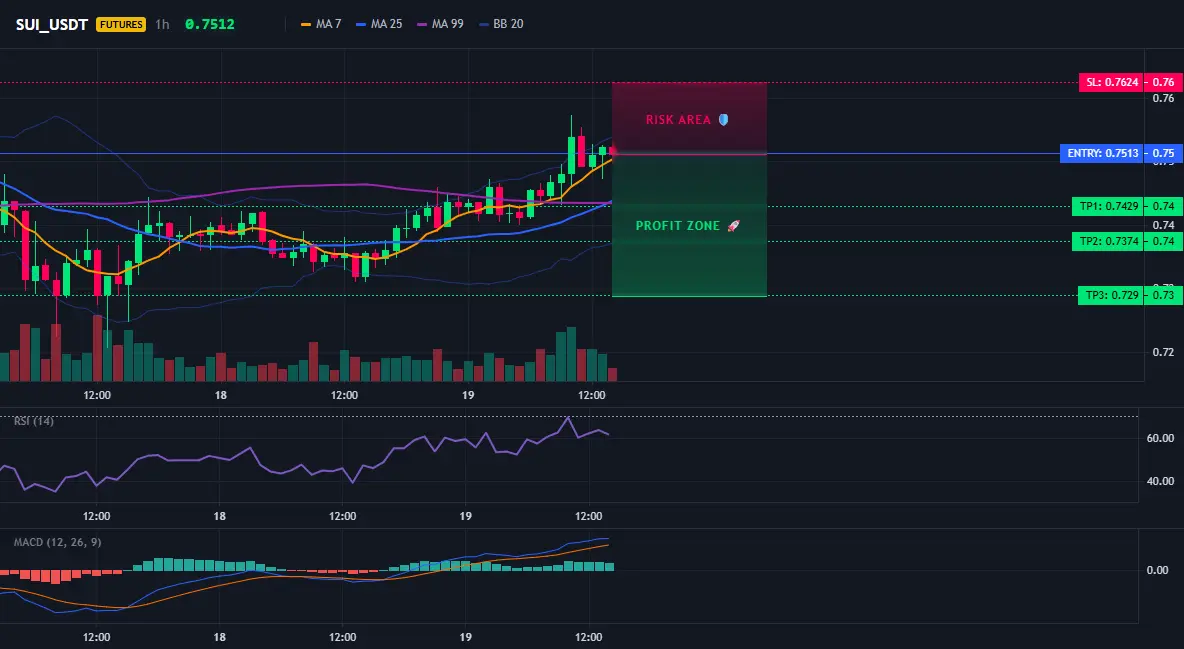Click the RSI (14) indicator label
Viewport: 1184px width, 649px height.
pyautogui.click(x=34, y=421)
